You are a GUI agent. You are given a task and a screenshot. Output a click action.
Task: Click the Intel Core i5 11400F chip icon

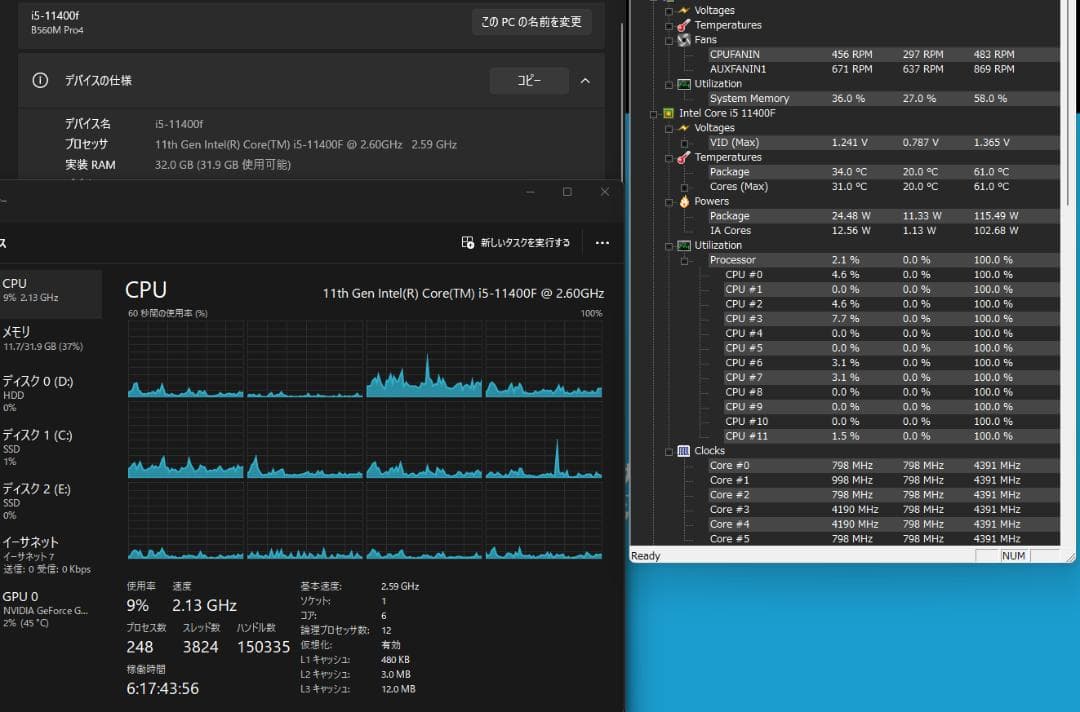pos(669,112)
